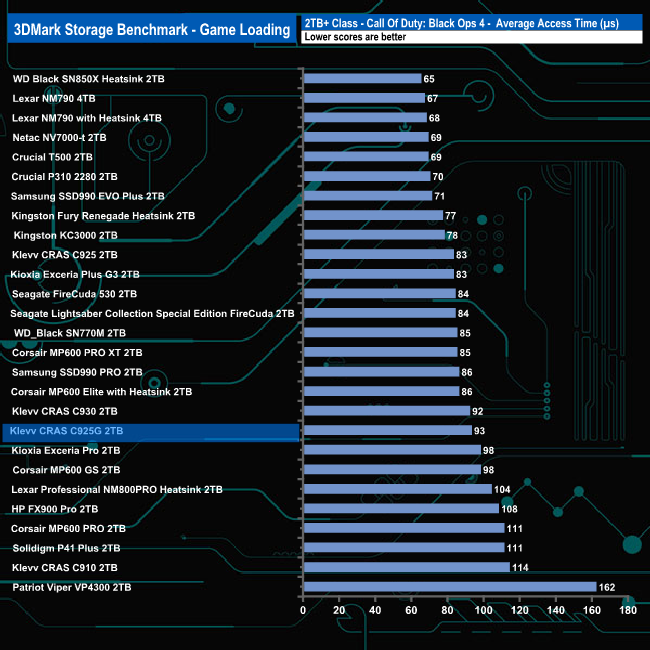This screenshot has width=650, height=650.
Task: Click the 'Lexar NM790 with Heatsink 4TB' label
Action: point(87,118)
